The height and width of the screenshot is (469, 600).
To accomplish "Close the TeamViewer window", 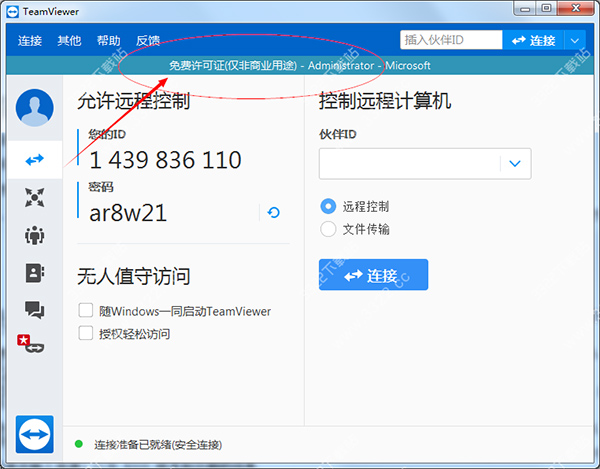I will pos(576,8).
